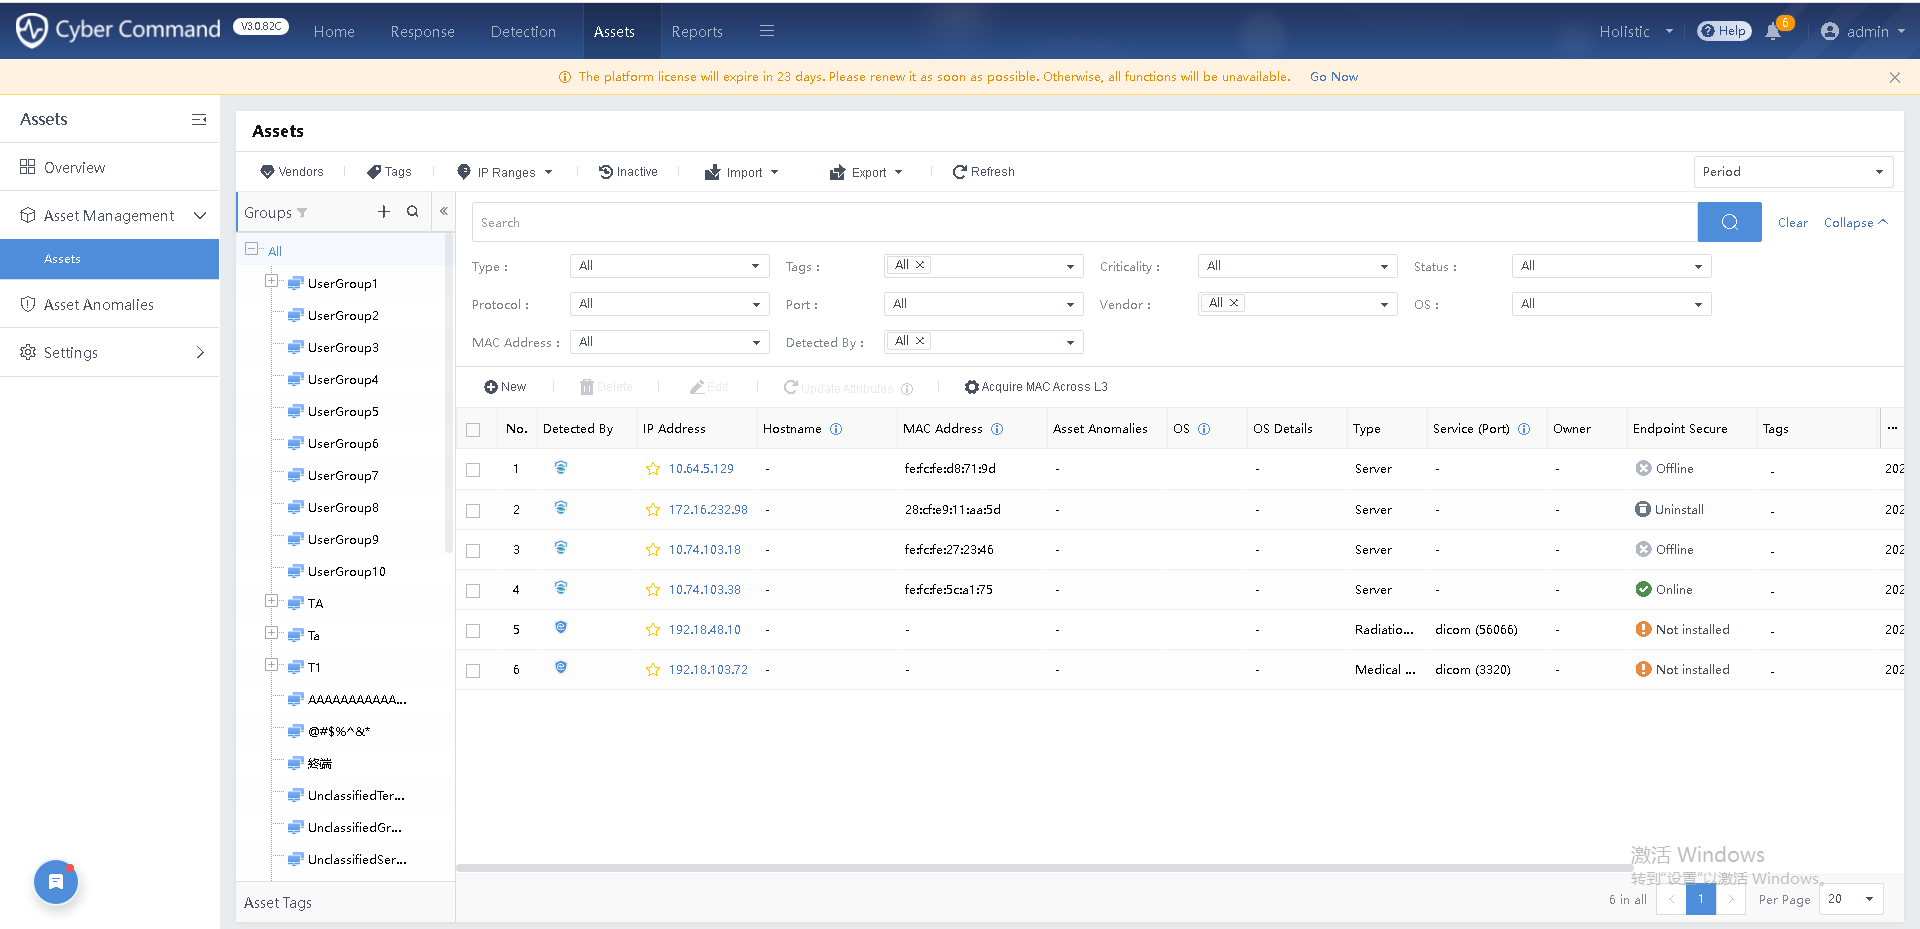The height and width of the screenshot is (929, 1920).
Task: Click the Go Now license link
Action: pos(1333,77)
